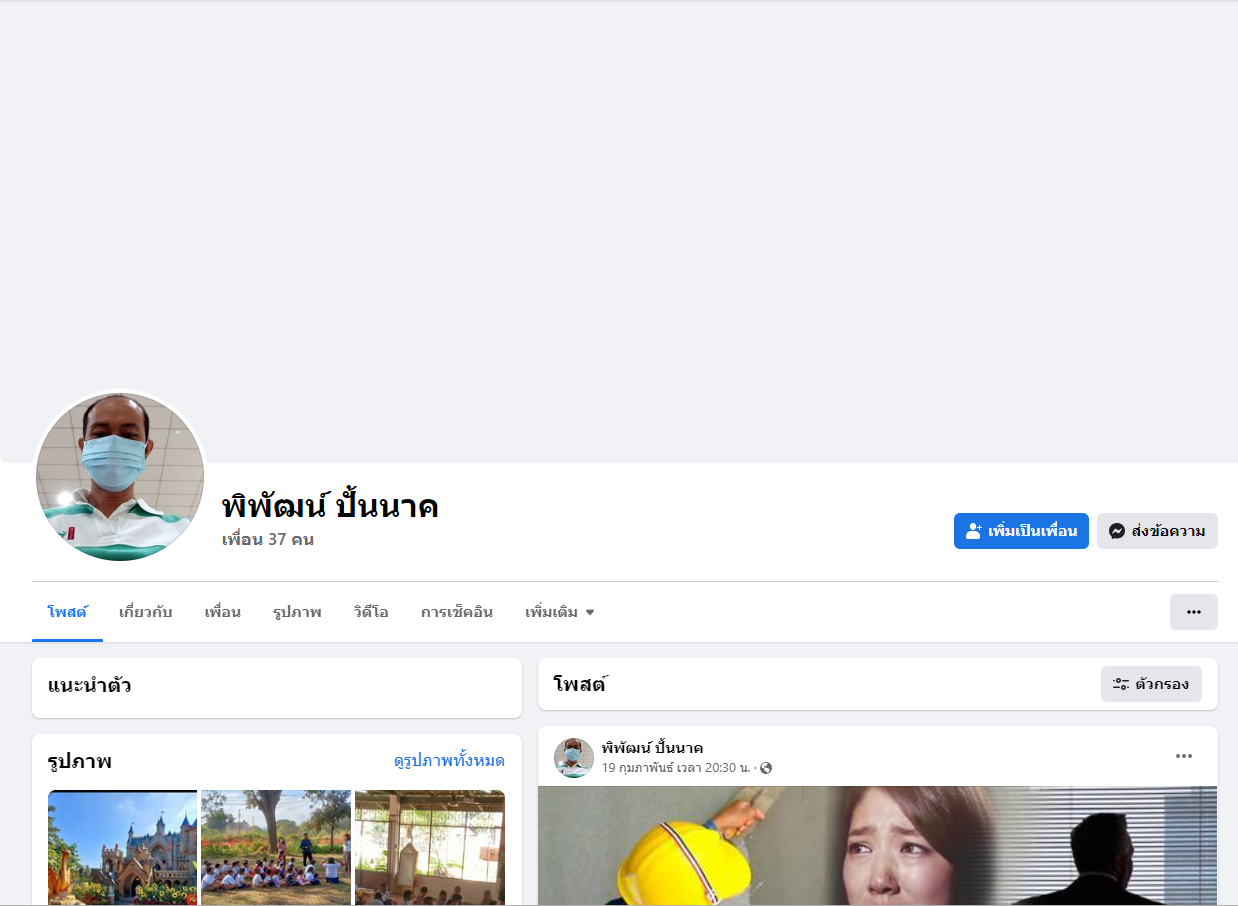Expand the เพิ่มเติม dropdown
The width and height of the screenshot is (1238, 906).
pyautogui.click(x=559, y=612)
